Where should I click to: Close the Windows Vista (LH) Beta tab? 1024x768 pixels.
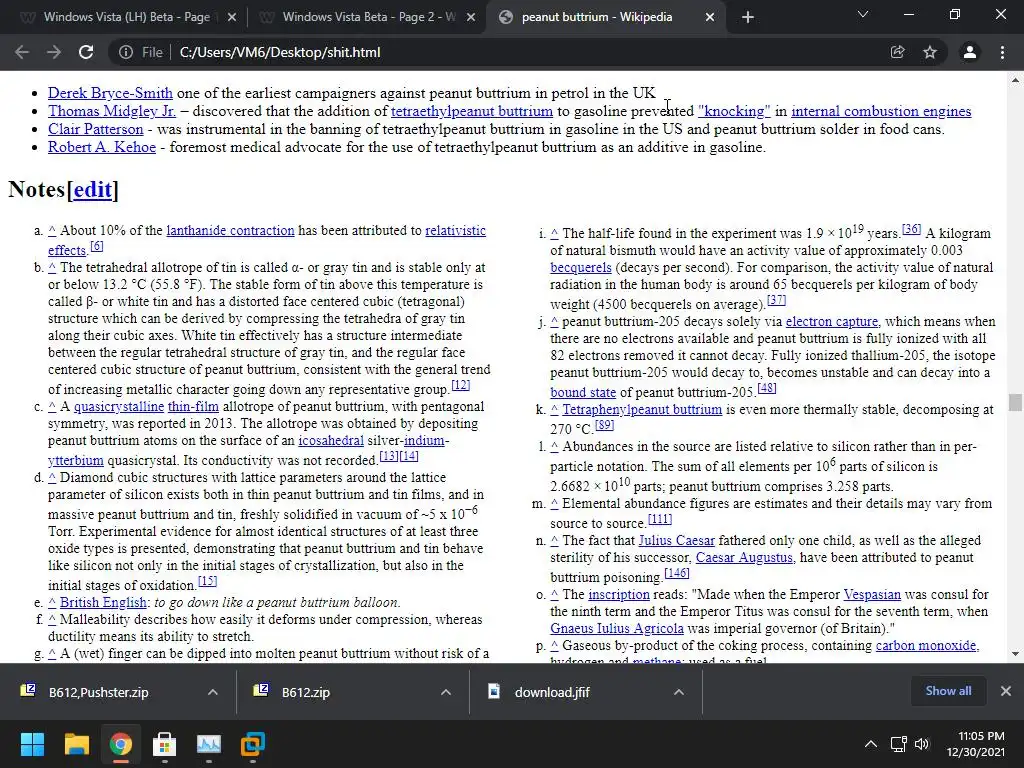232,18
